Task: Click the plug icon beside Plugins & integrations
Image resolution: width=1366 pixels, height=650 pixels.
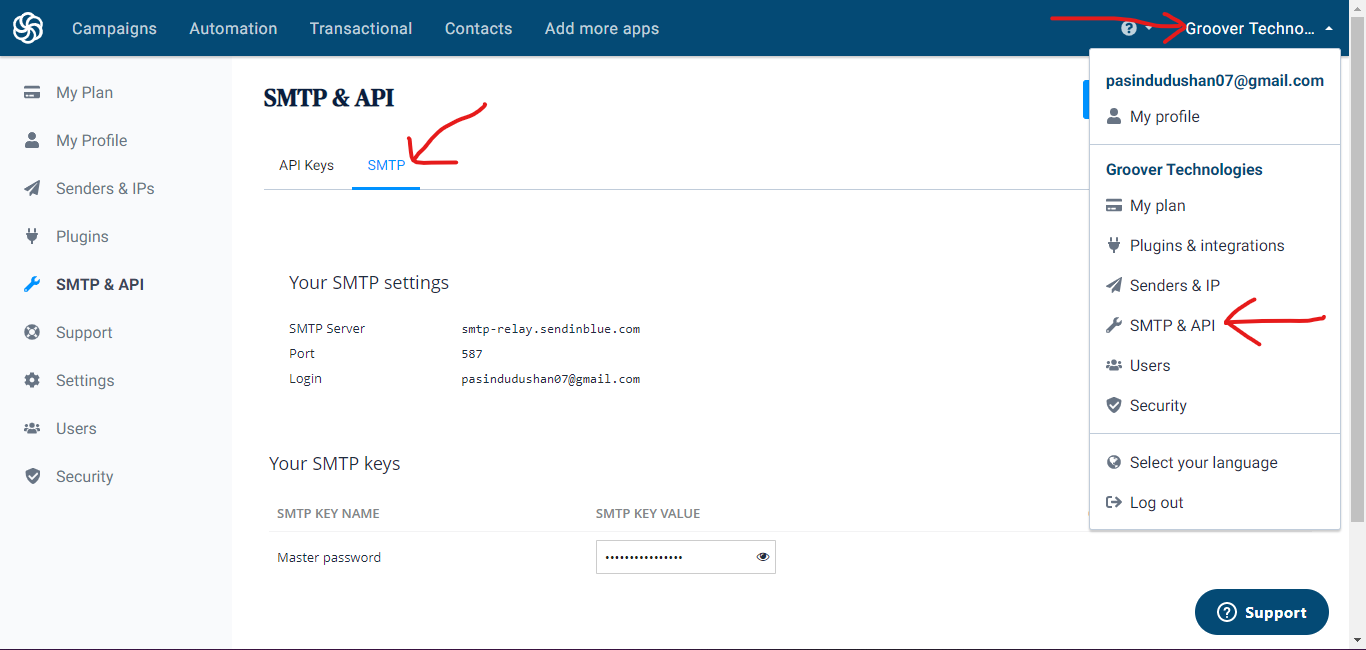Action: click(x=1114, y=245)
